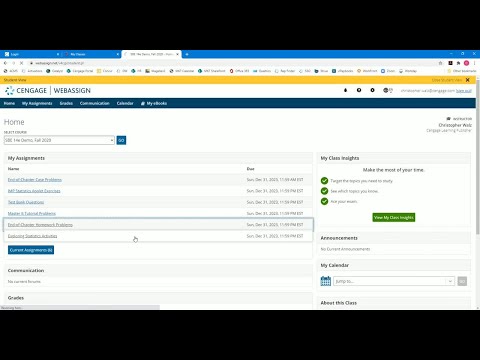Image resolution: width=480 pixels, height=360 pixels.
Task: Click the No current forums text
Action: click(x=24, y=282)
